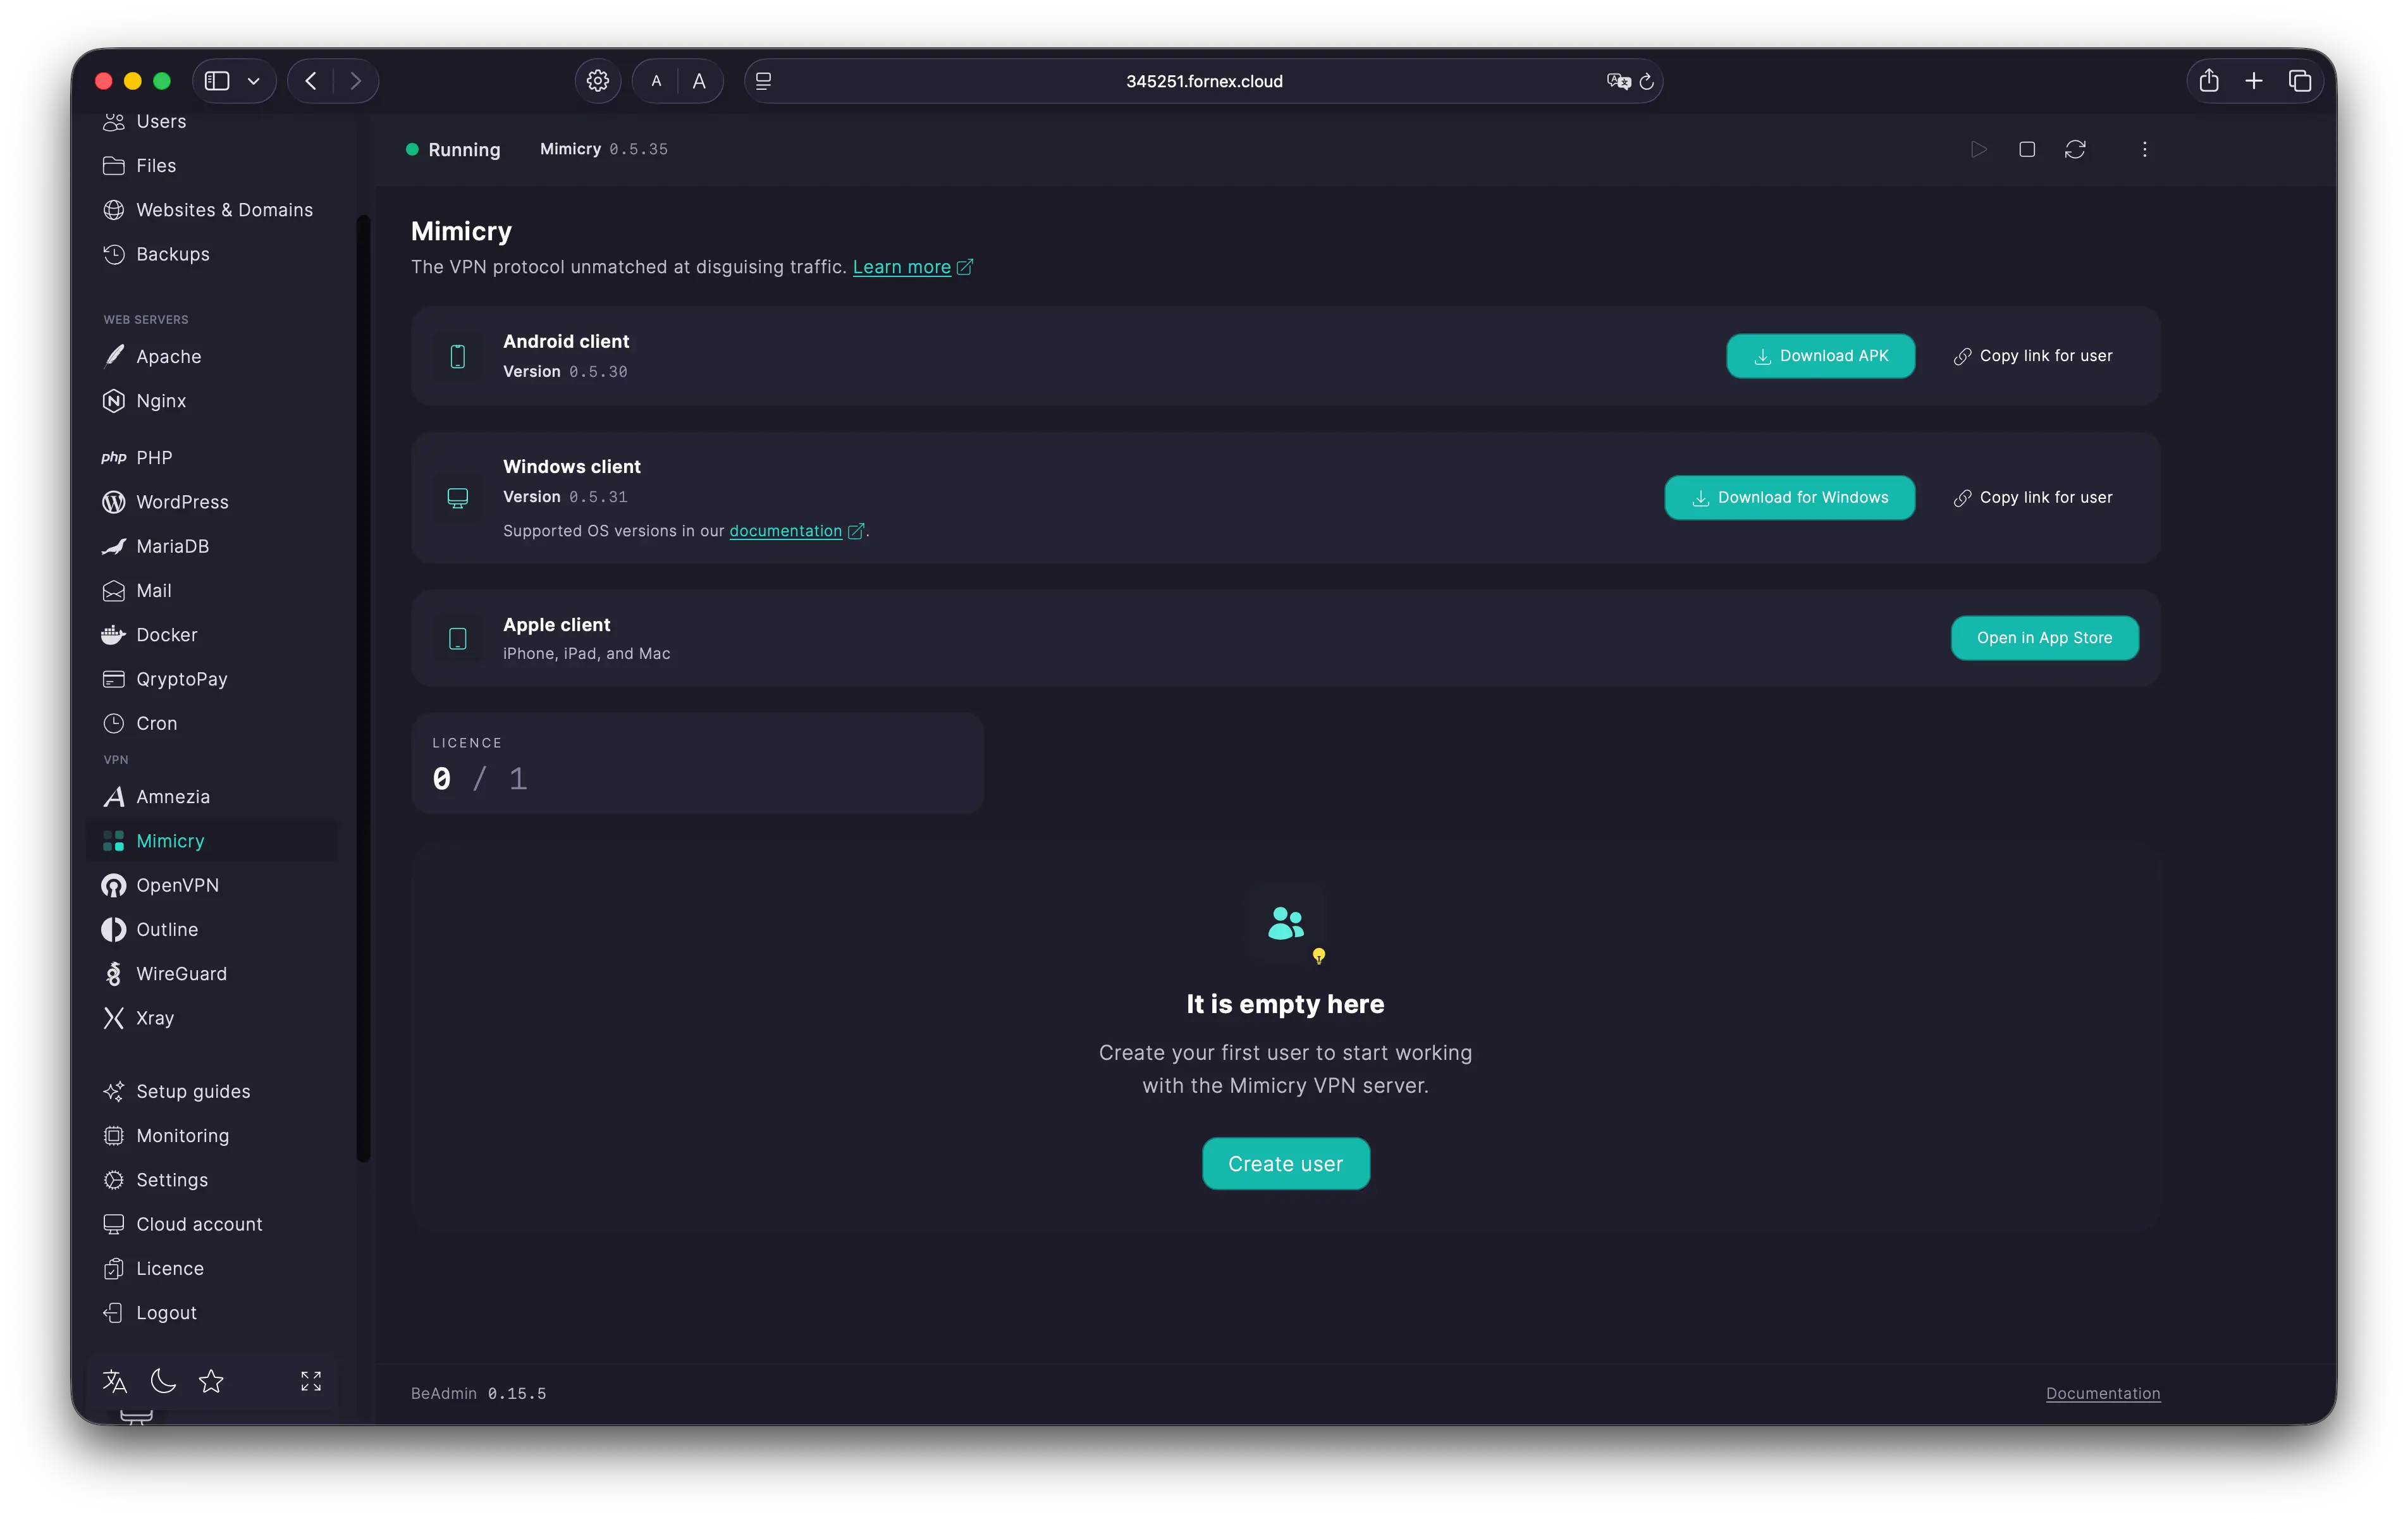Screen dimensions: 2408x1519
Task: Click the stop service square icon
Action: tap(2027, 150)
